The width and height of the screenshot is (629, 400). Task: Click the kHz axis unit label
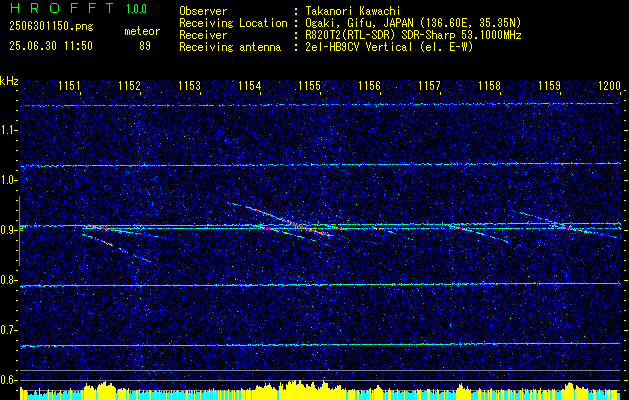point(9,81)
